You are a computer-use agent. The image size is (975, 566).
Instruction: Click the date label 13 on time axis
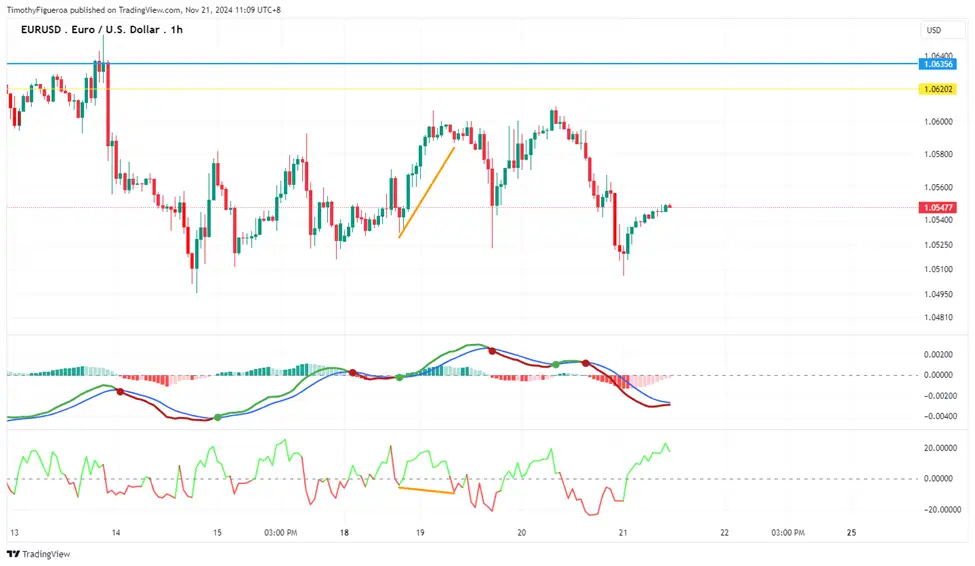14,532
